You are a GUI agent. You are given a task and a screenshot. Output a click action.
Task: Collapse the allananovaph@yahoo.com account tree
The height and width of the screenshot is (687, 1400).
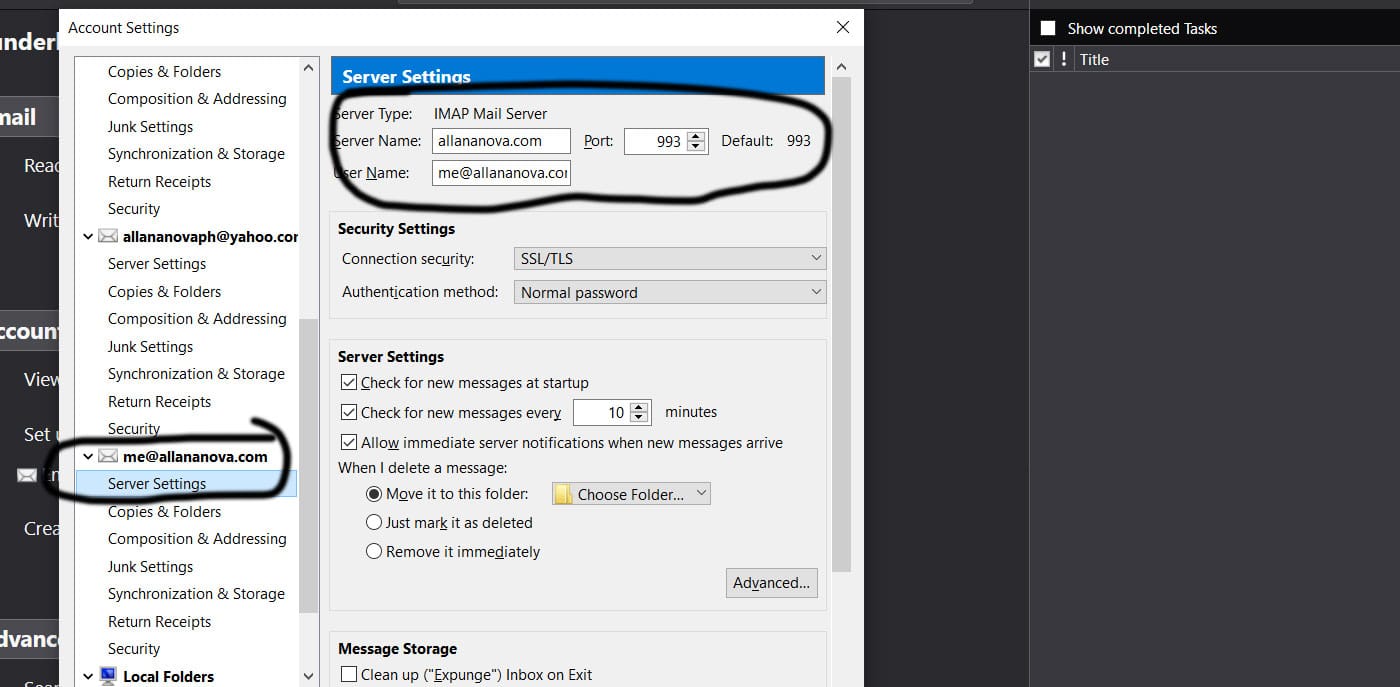pyautogui.click(x=88, y=237)
